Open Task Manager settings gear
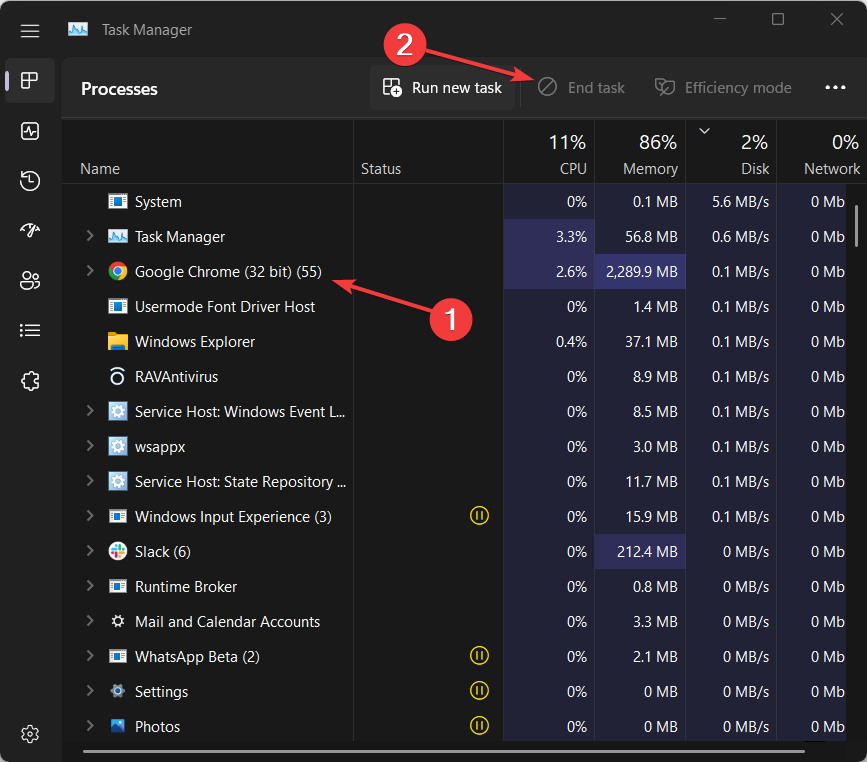This screenshot has width=867, height=762. 30,734
